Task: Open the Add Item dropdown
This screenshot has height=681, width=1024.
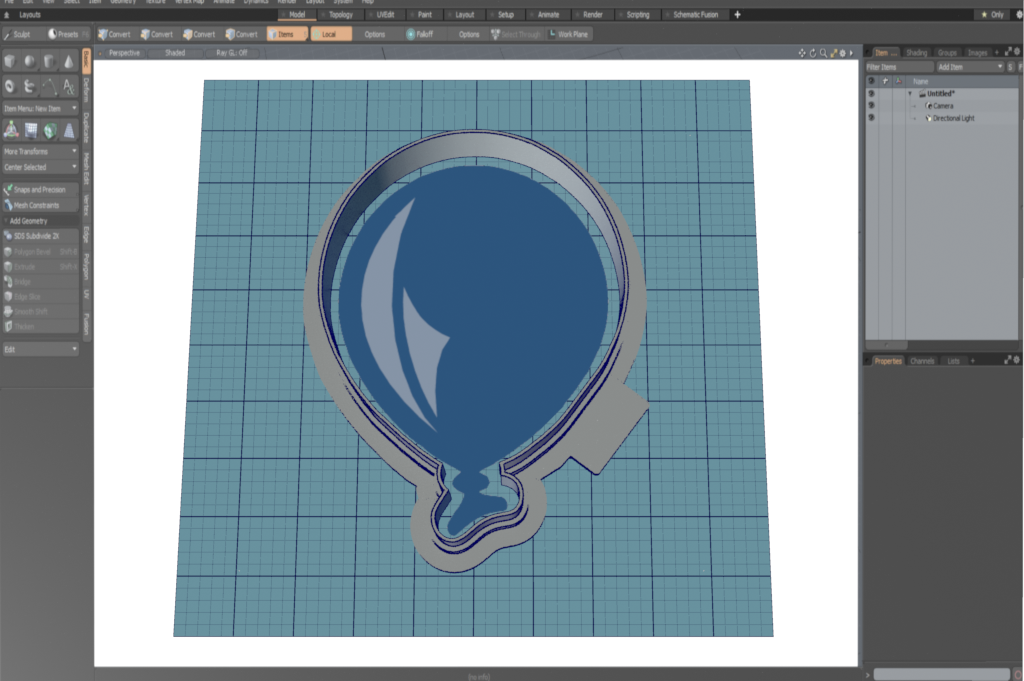Action: click(968, 66)
